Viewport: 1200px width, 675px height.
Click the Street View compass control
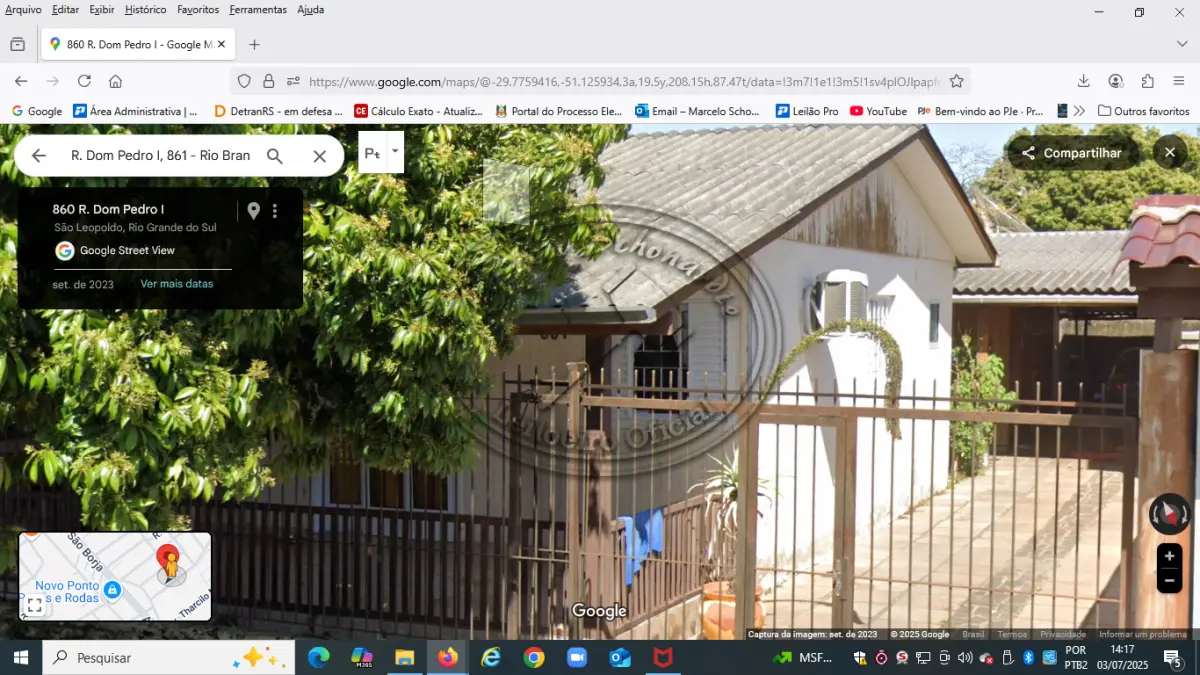tap(1170, 514)
